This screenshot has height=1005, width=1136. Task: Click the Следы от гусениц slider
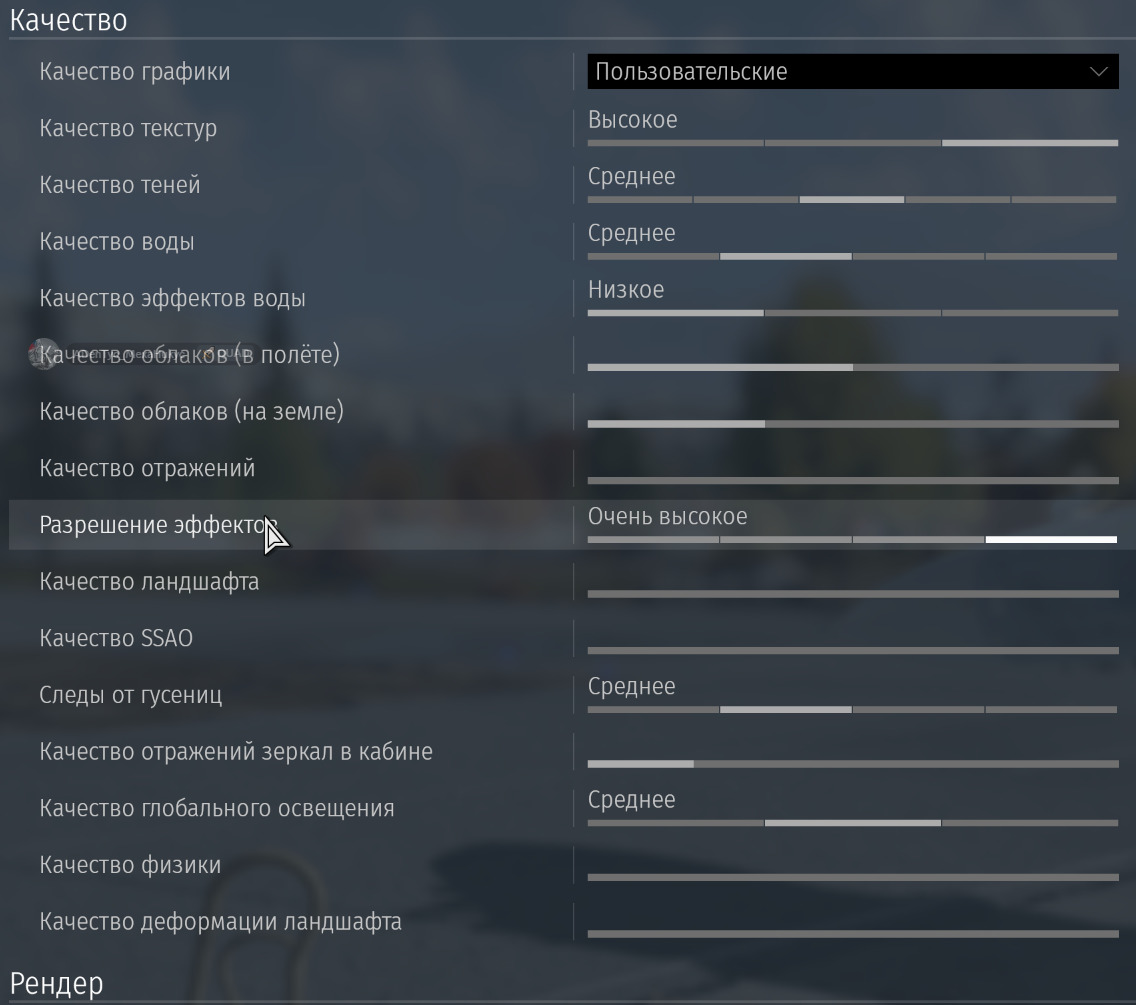(x=852, y=710)
